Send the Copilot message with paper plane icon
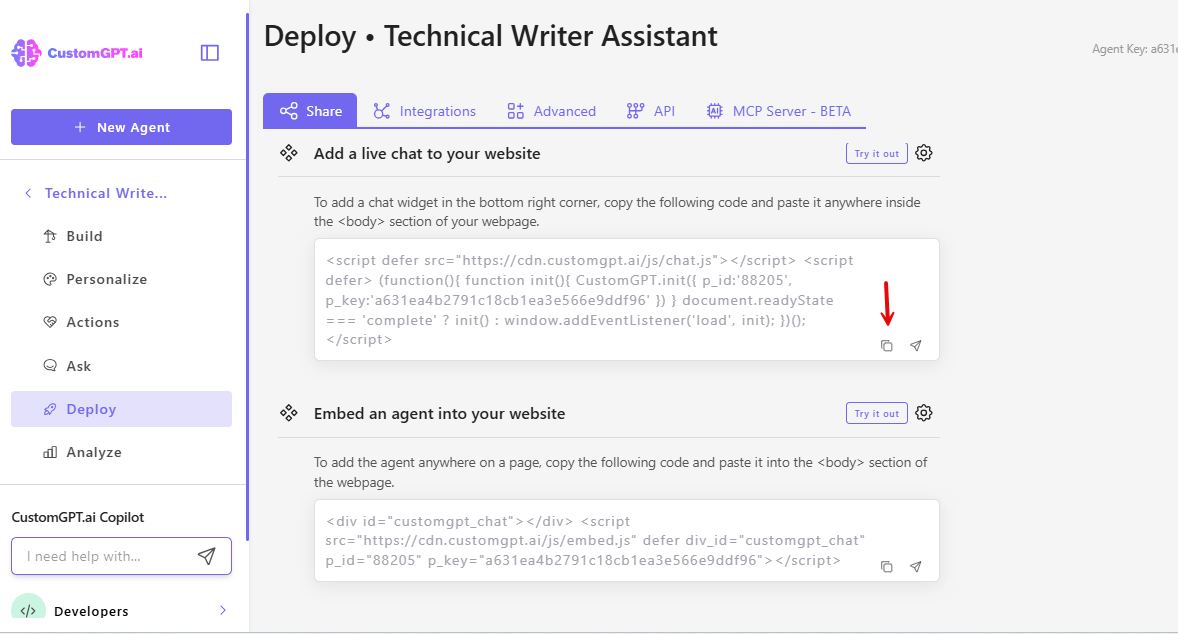This screenshot has width=1178, height=634. (x=207, y=556)
